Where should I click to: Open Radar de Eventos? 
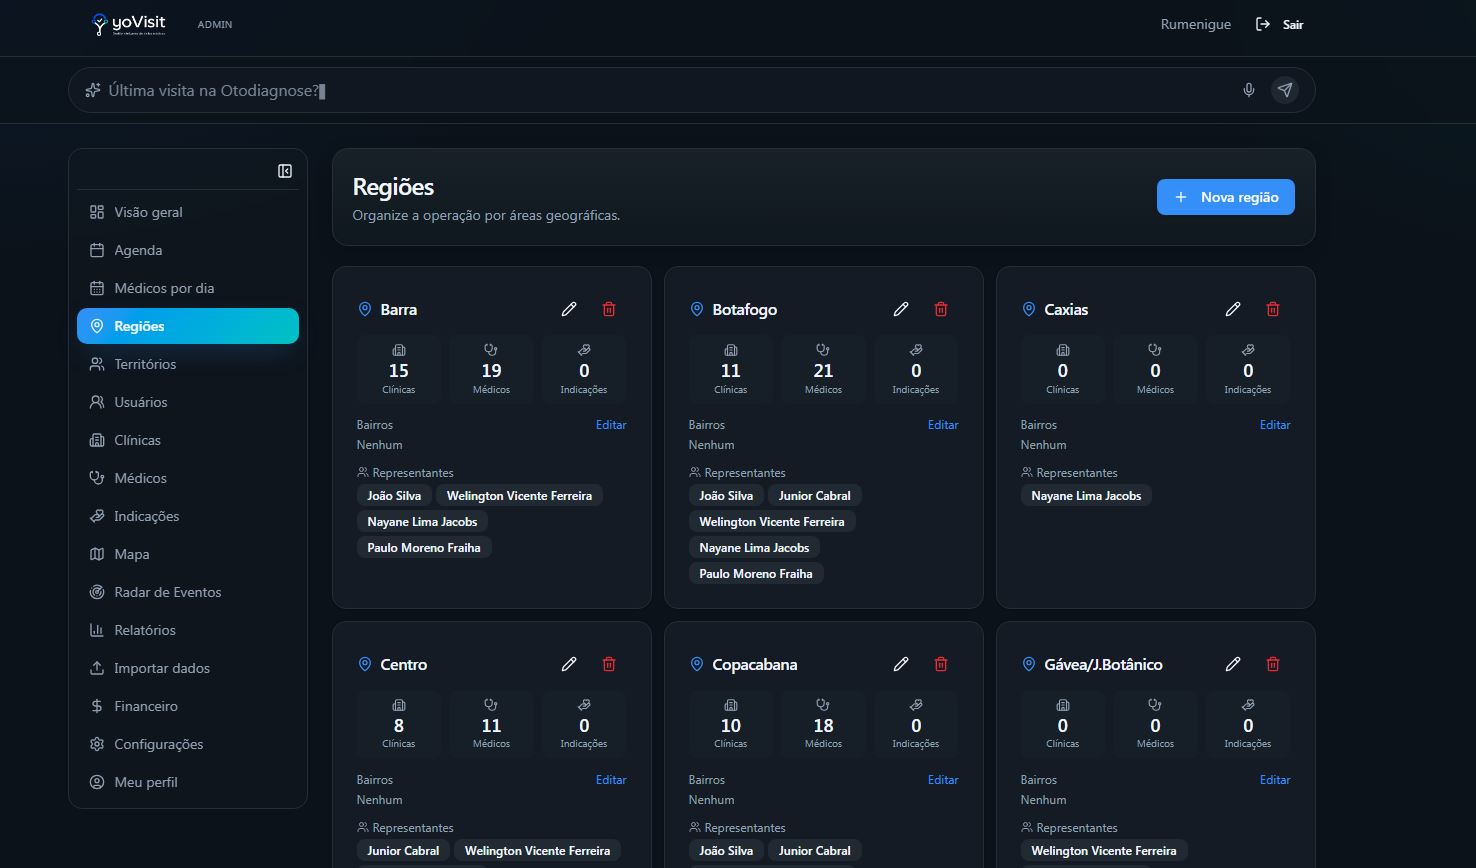pos(188,592)
